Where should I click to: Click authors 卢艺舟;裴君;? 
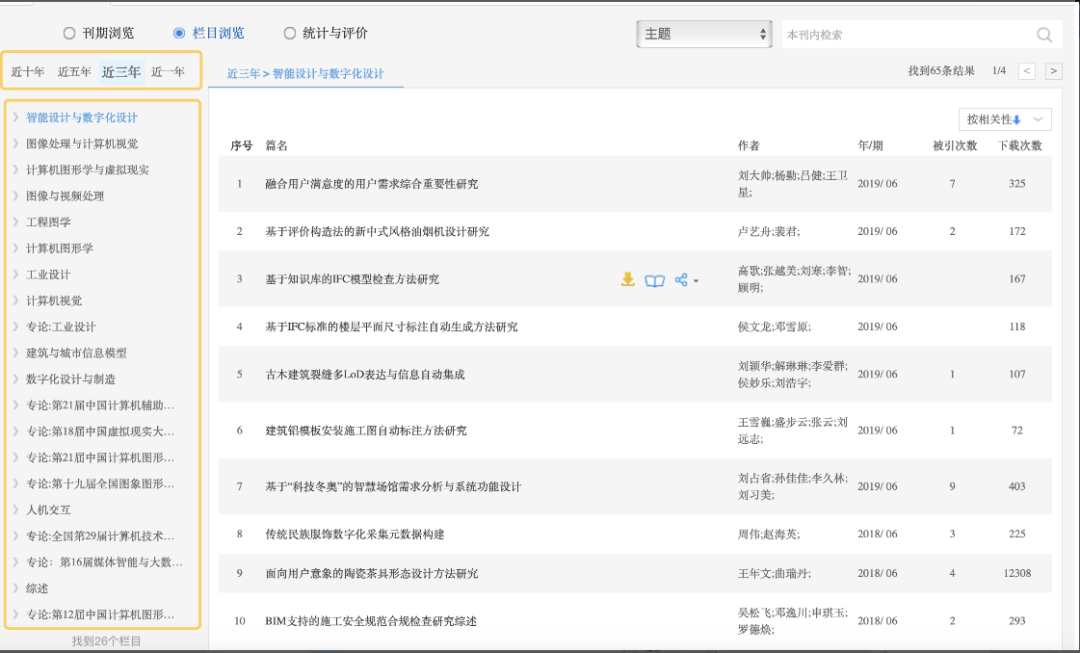(x=769, y=231)
